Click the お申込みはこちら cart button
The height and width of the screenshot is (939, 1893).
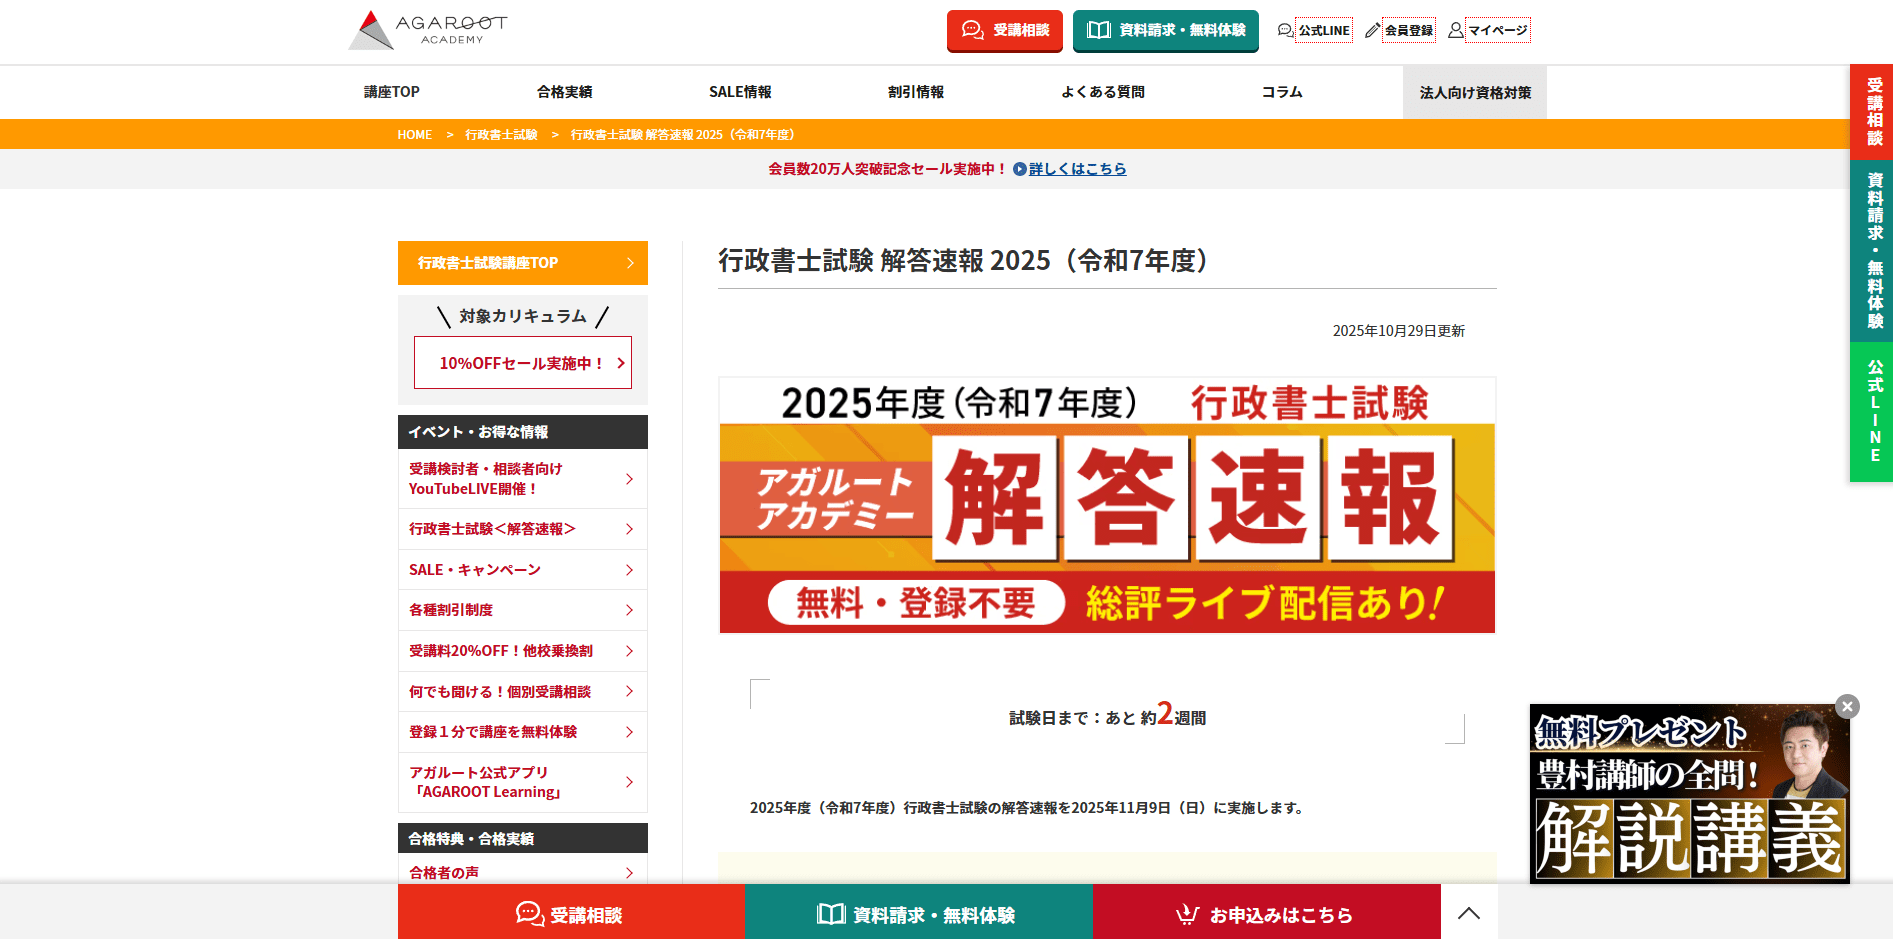1266,914
